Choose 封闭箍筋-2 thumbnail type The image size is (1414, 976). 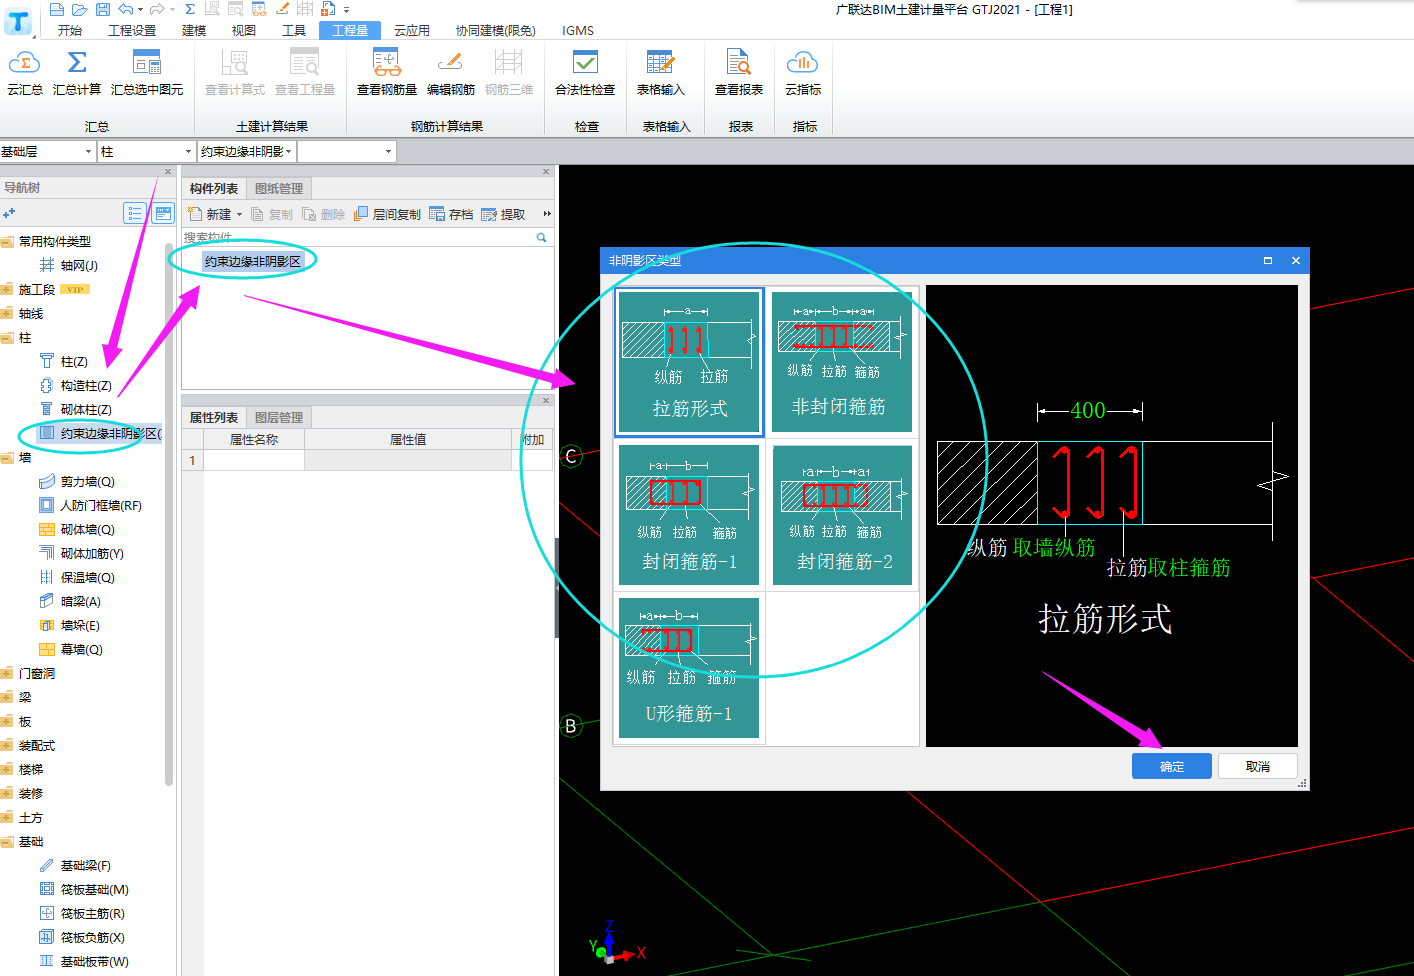[842, 515]
